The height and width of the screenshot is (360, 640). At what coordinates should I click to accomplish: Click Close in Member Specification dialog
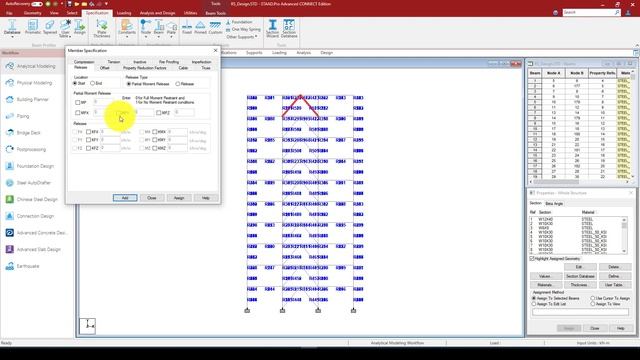coord(152,198)
